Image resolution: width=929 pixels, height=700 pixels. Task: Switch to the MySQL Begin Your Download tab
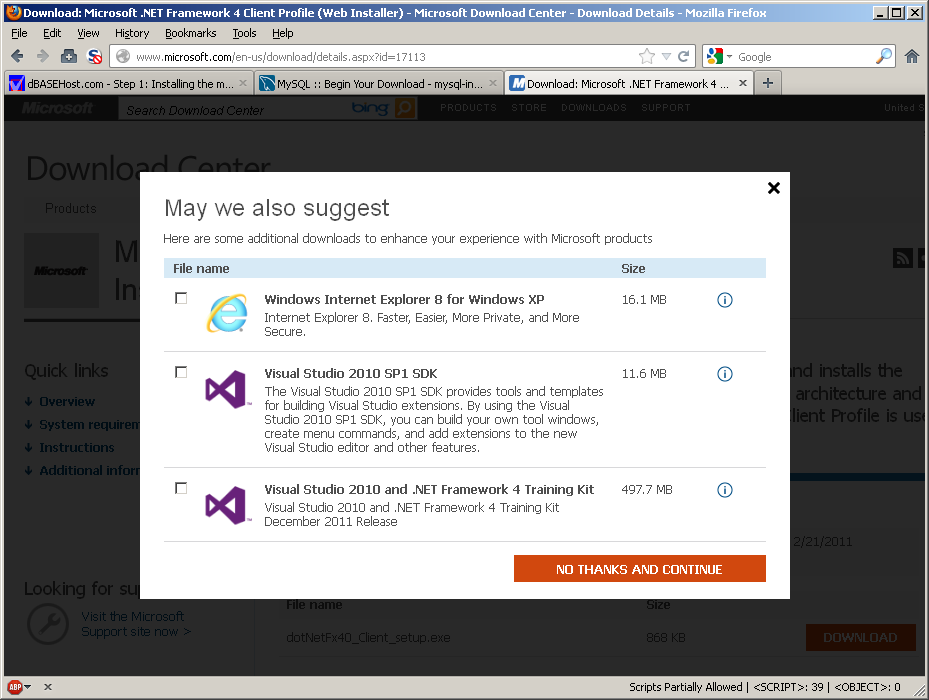[379, 84]
